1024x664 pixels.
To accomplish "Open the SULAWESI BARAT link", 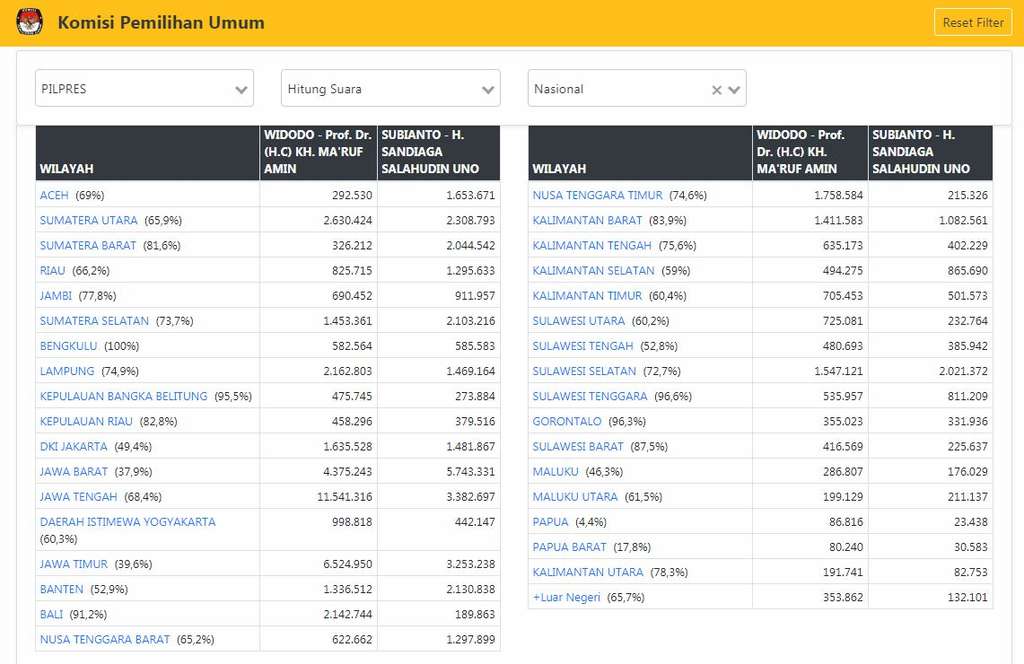I will [x=578, y=447].
